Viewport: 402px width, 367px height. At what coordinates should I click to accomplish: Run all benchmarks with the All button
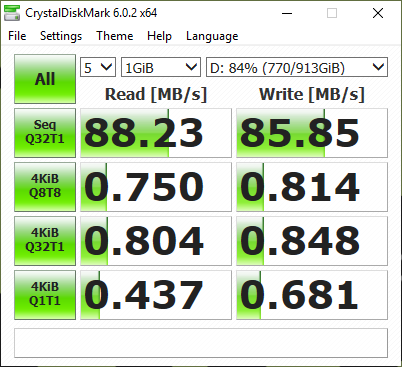click(45, 79)
